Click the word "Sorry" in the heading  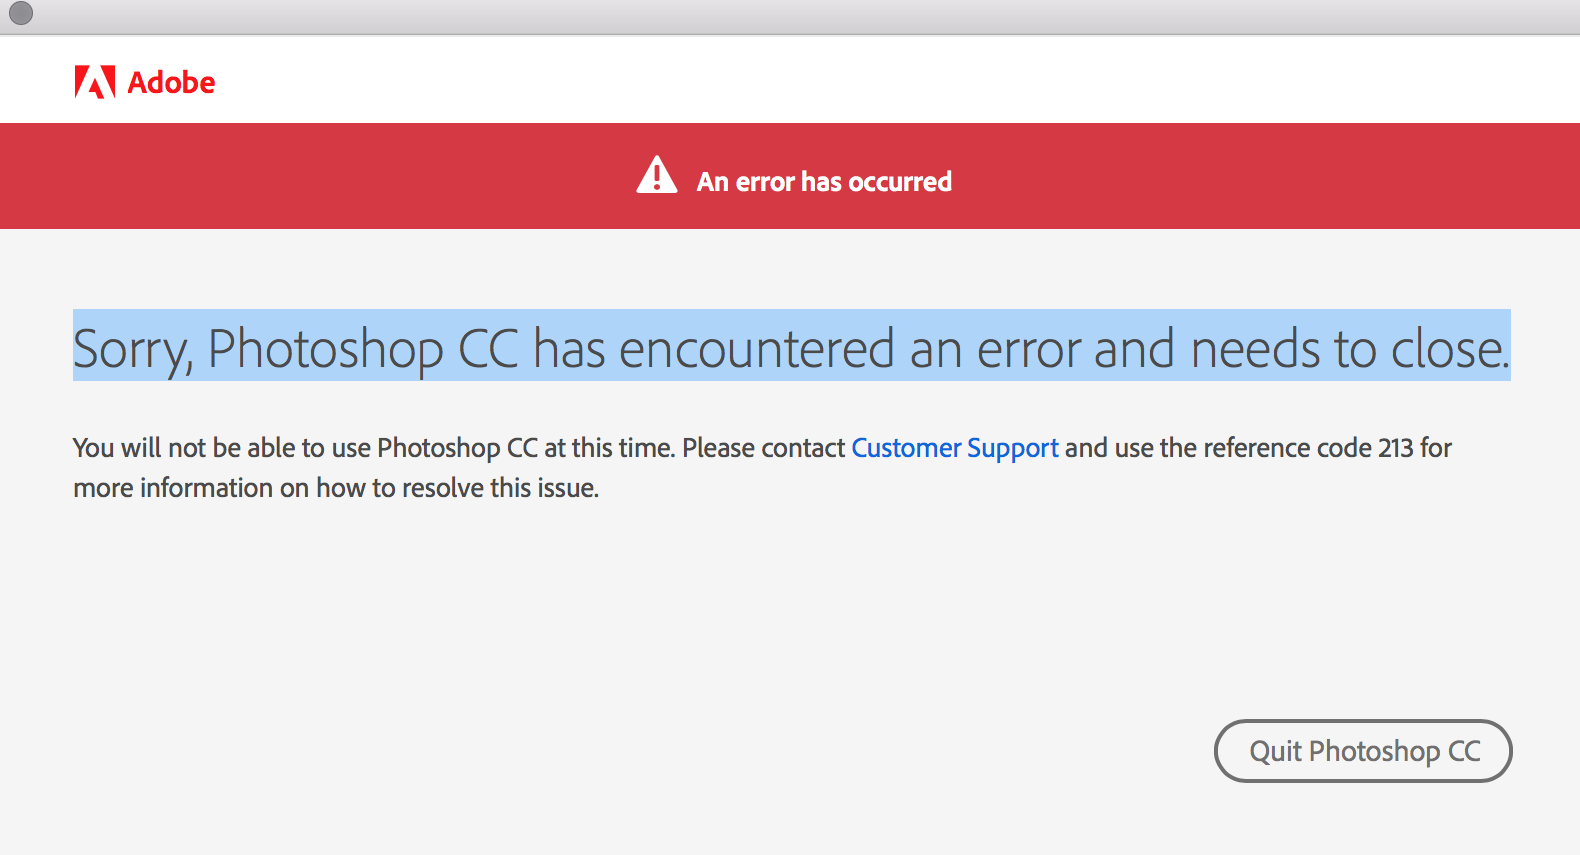[x=130, y=349]
